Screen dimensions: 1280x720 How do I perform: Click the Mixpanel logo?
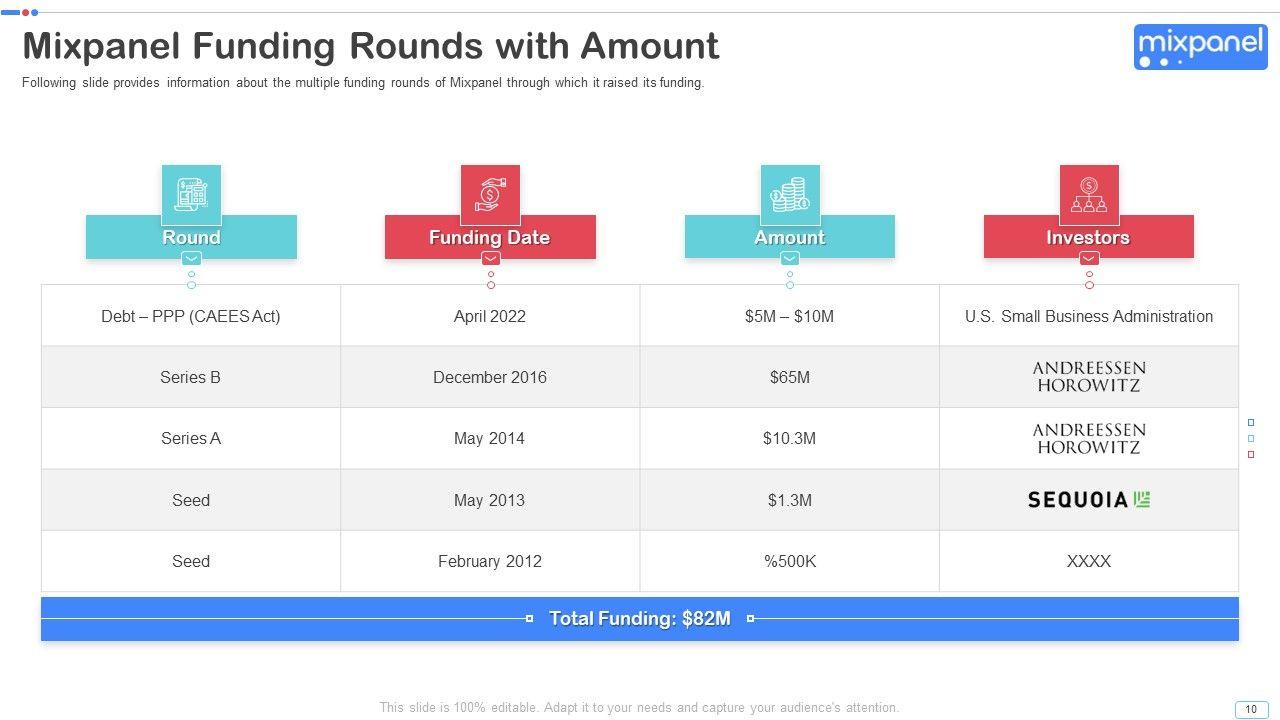tap(1200, 47)
